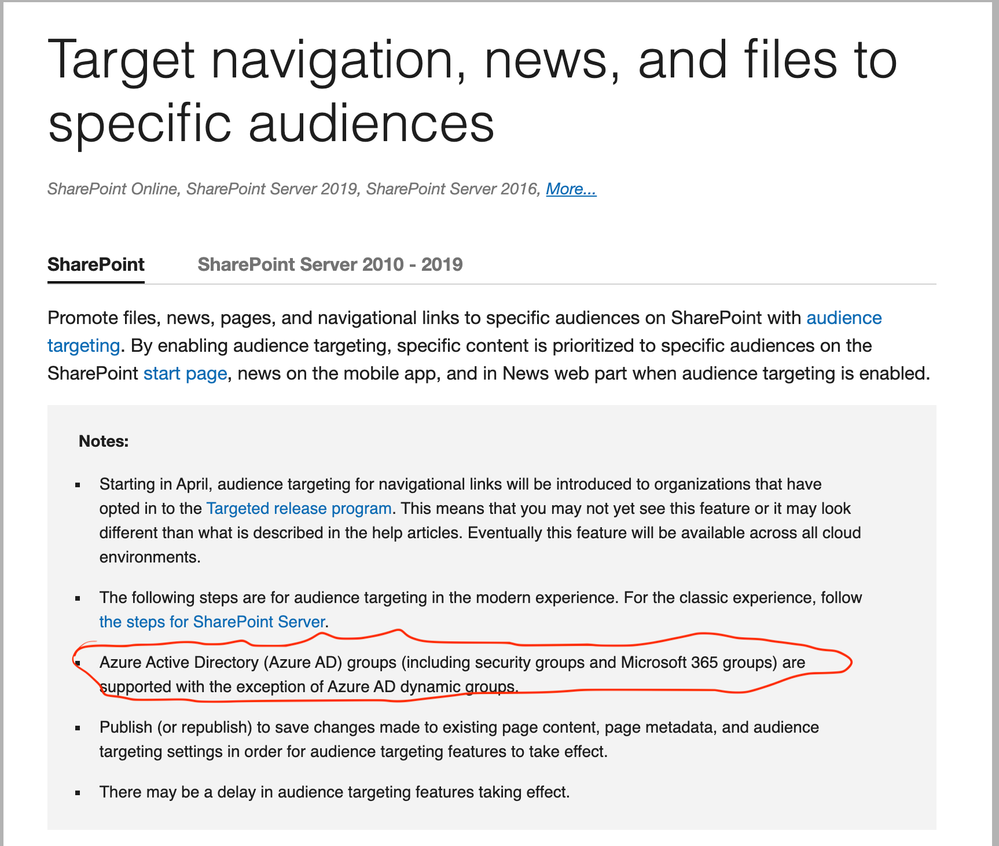The height and width of the screenshot is (846, 999).
Task: Switch to SharePoint Server 2010 - 2019 tab
Action: pyautogui.click(x=330, y=264)
